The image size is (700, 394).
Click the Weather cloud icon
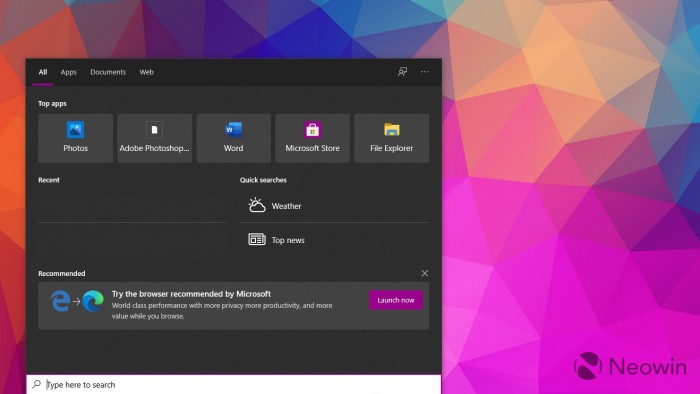[x=257, y=205]
